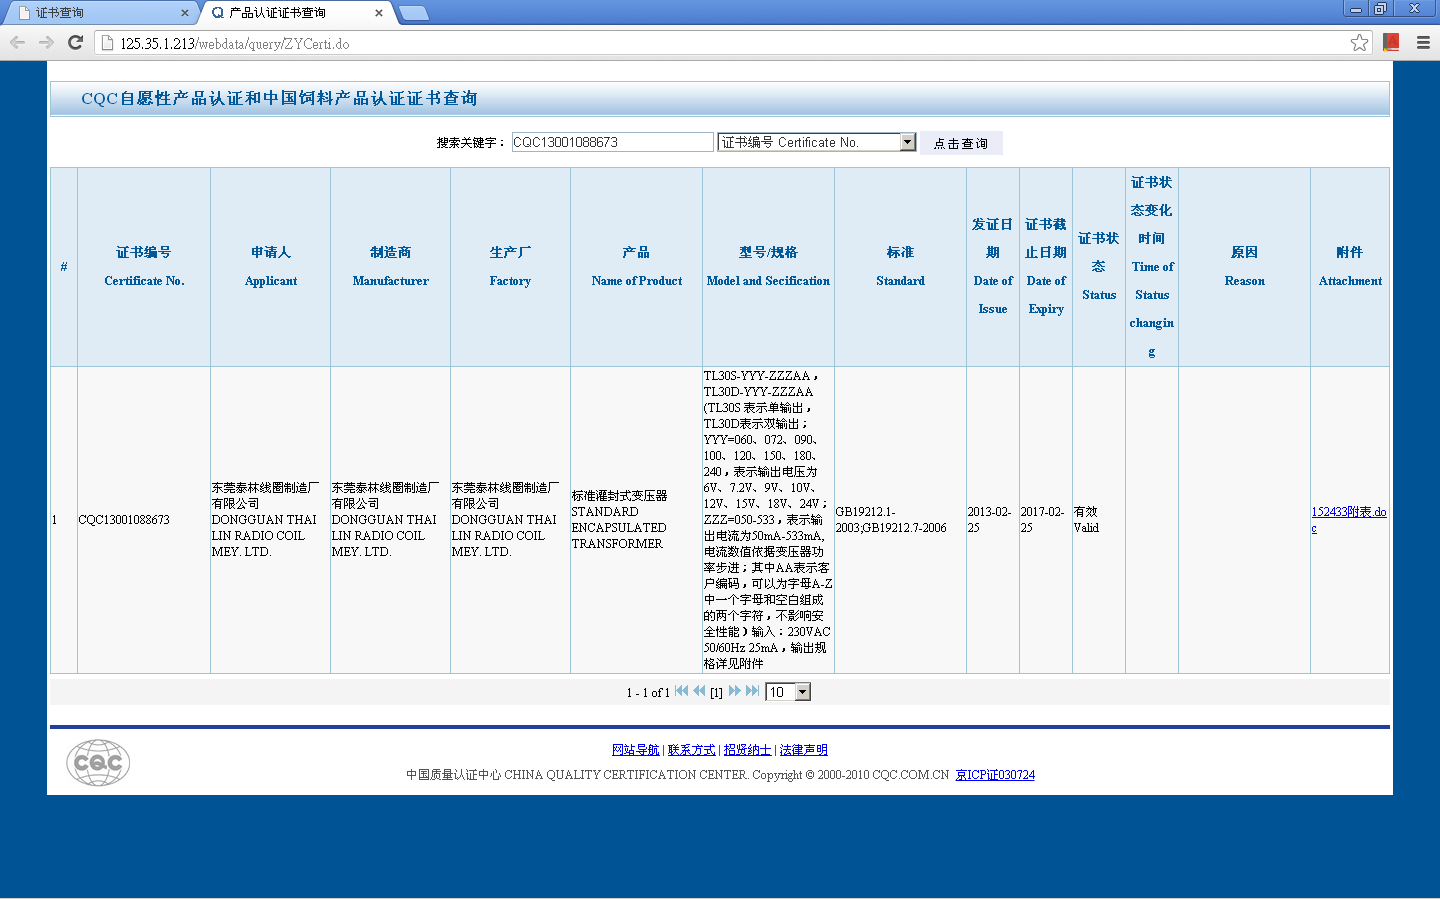The height and width of the screenshot is (900, 1440).
Task: Go to next page of results
Action: (x=735, y=691)
